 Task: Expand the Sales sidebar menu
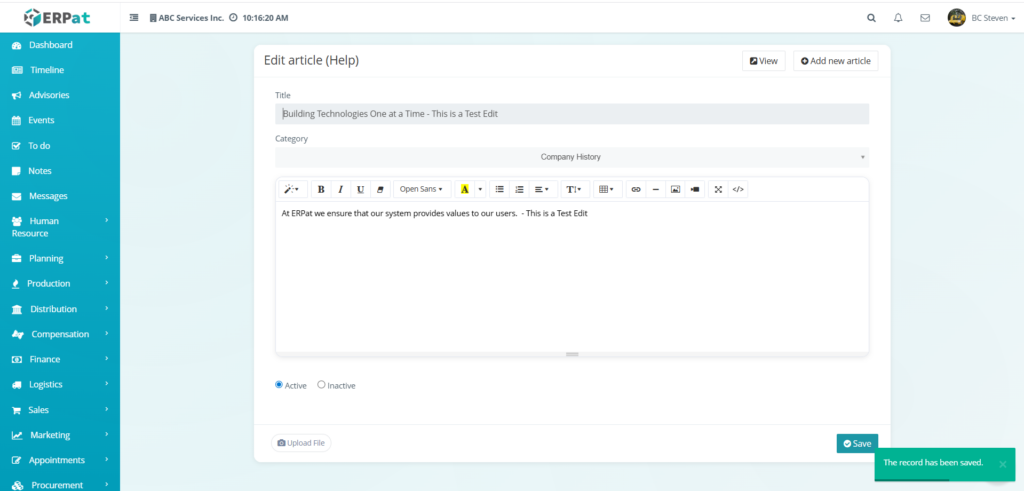tap(60, 410)
